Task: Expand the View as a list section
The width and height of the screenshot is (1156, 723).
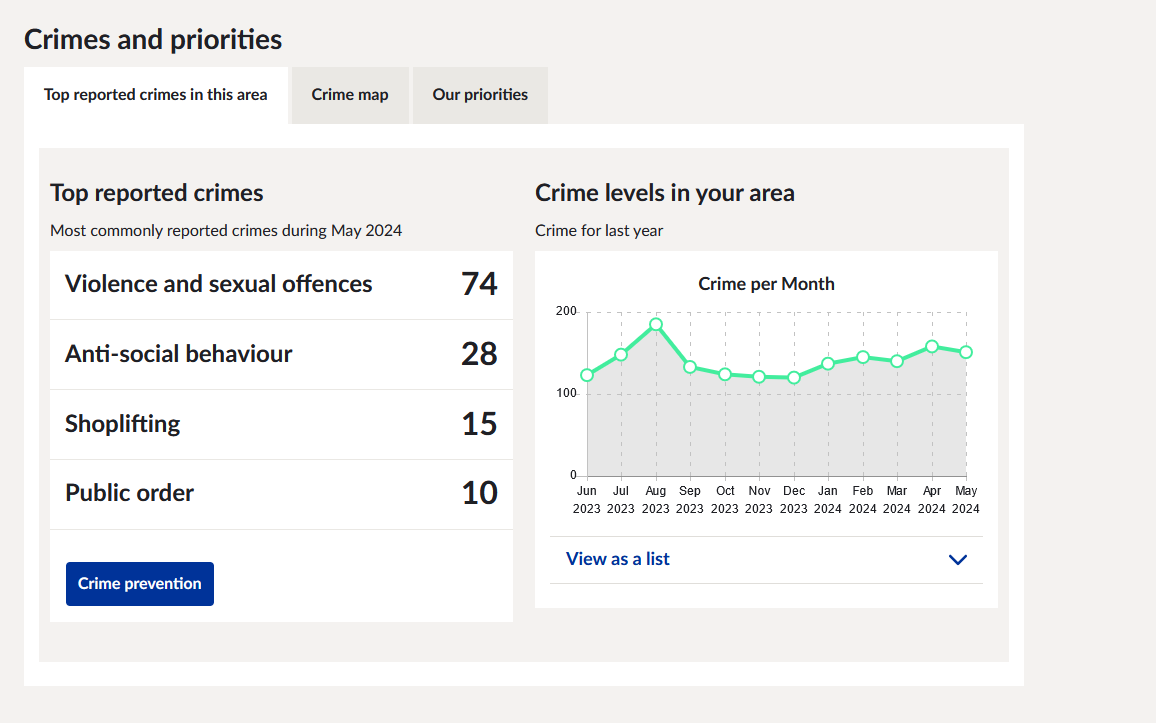Action: point(766,560)
